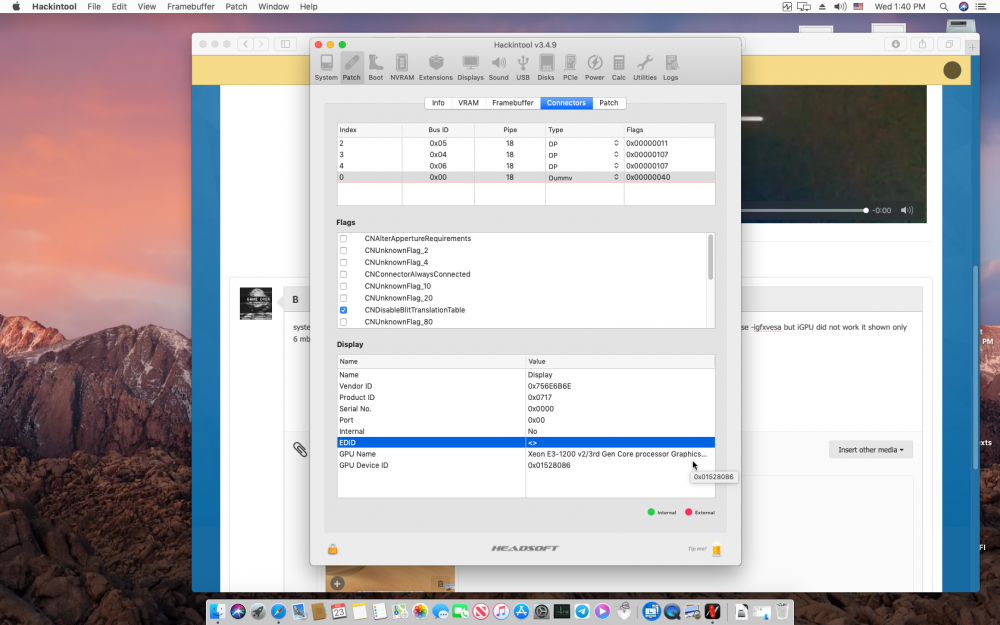Change Type dropdown of Dummy connector row
This screenshot has width=1000, height=625.
coord(584,177)
